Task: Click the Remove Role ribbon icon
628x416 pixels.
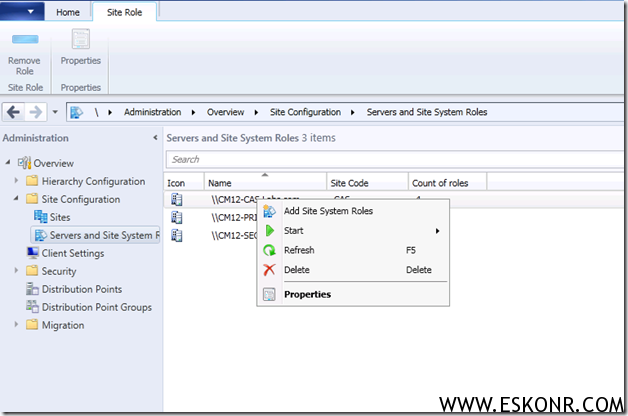Action: (25, 39)
